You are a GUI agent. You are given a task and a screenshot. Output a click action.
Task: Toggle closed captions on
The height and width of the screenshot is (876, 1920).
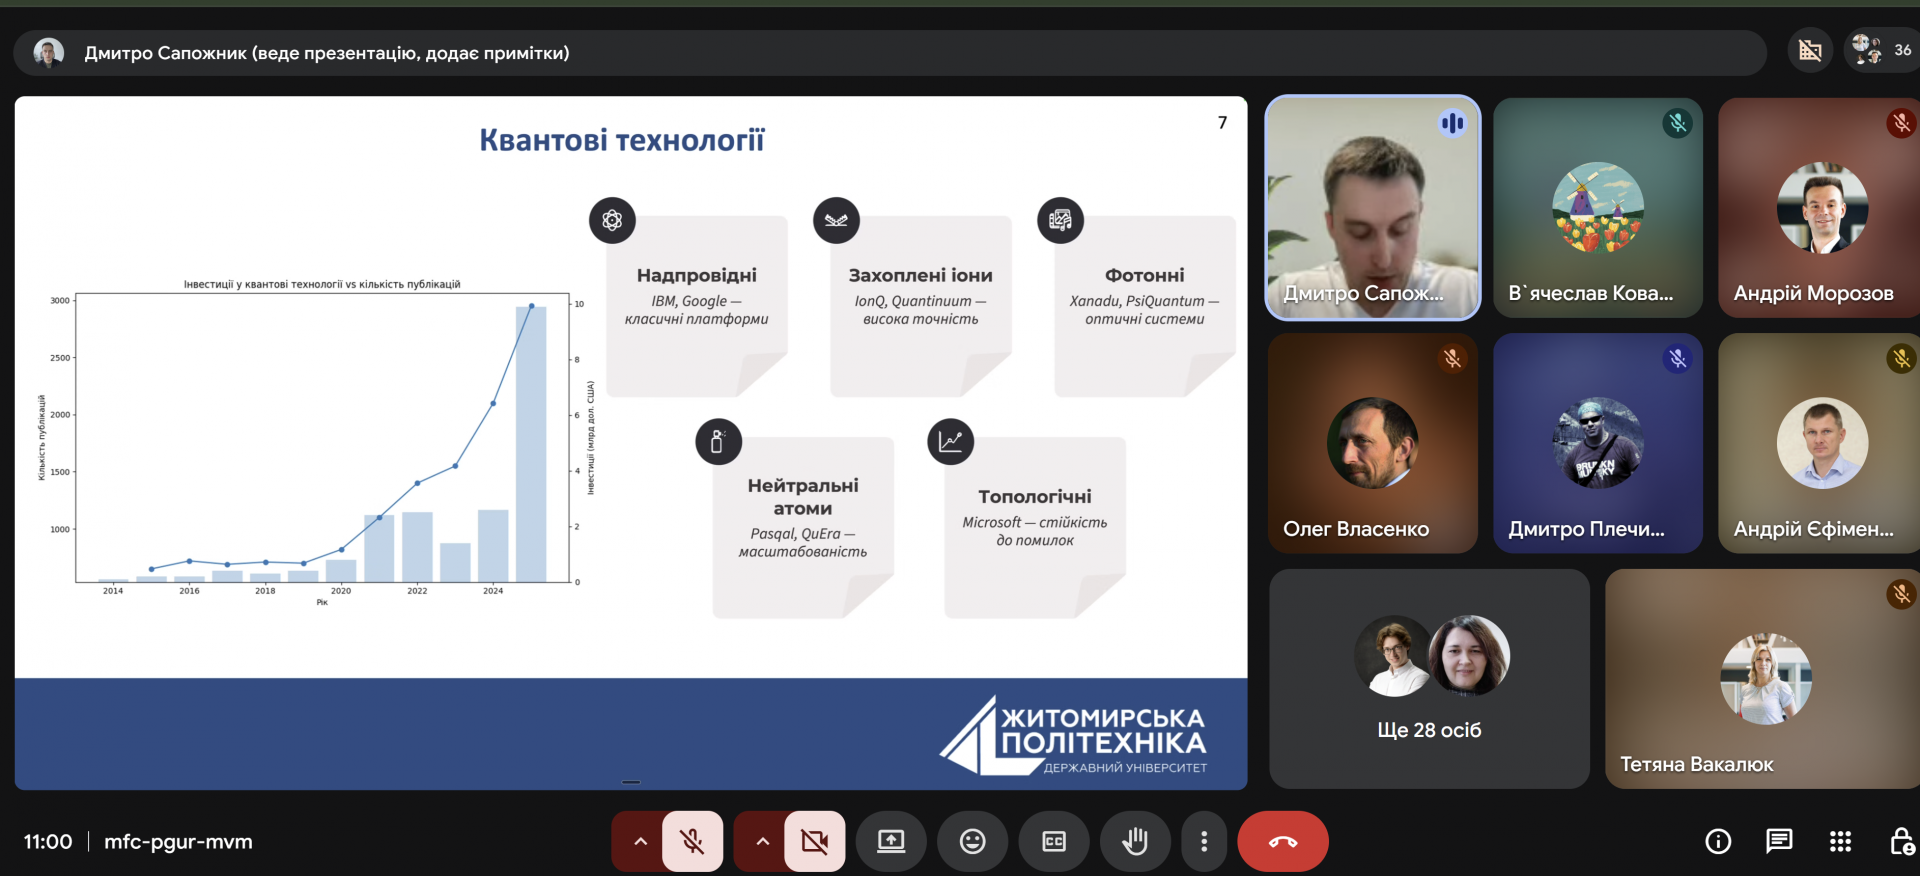click(x=1054, y=841)
